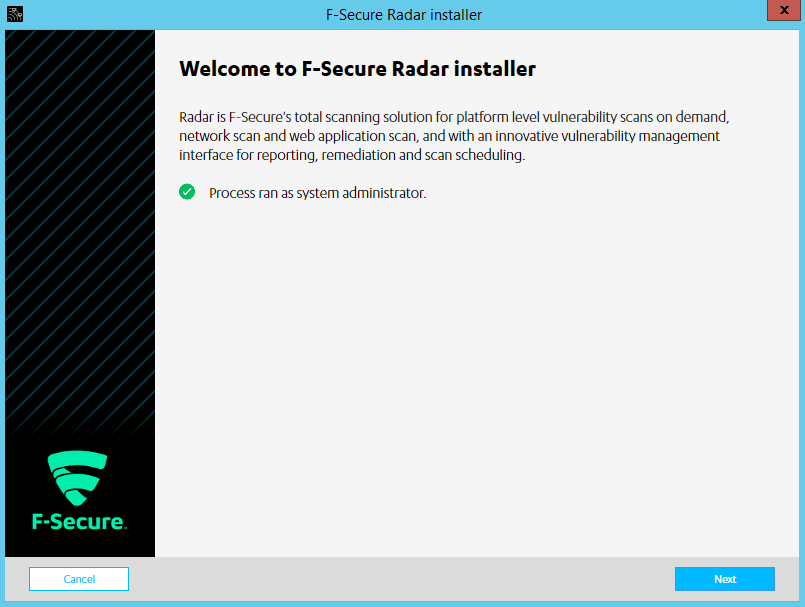Click the 'F-Secure Radar installer' window title

[404, 15]
